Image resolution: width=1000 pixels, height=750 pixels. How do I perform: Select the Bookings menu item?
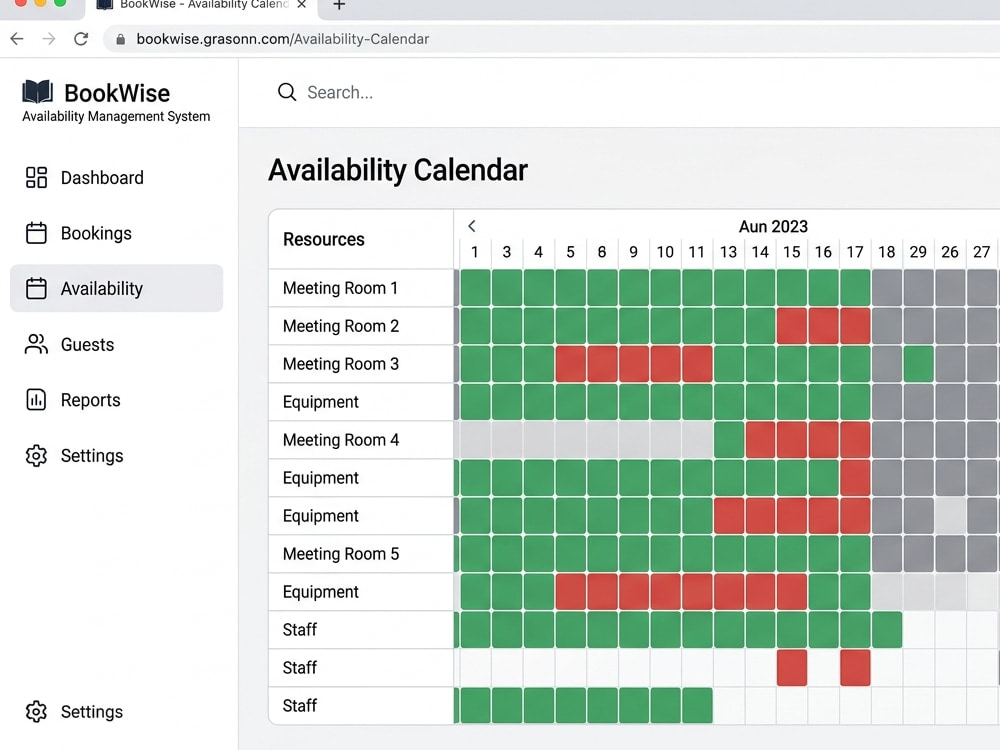117,233
